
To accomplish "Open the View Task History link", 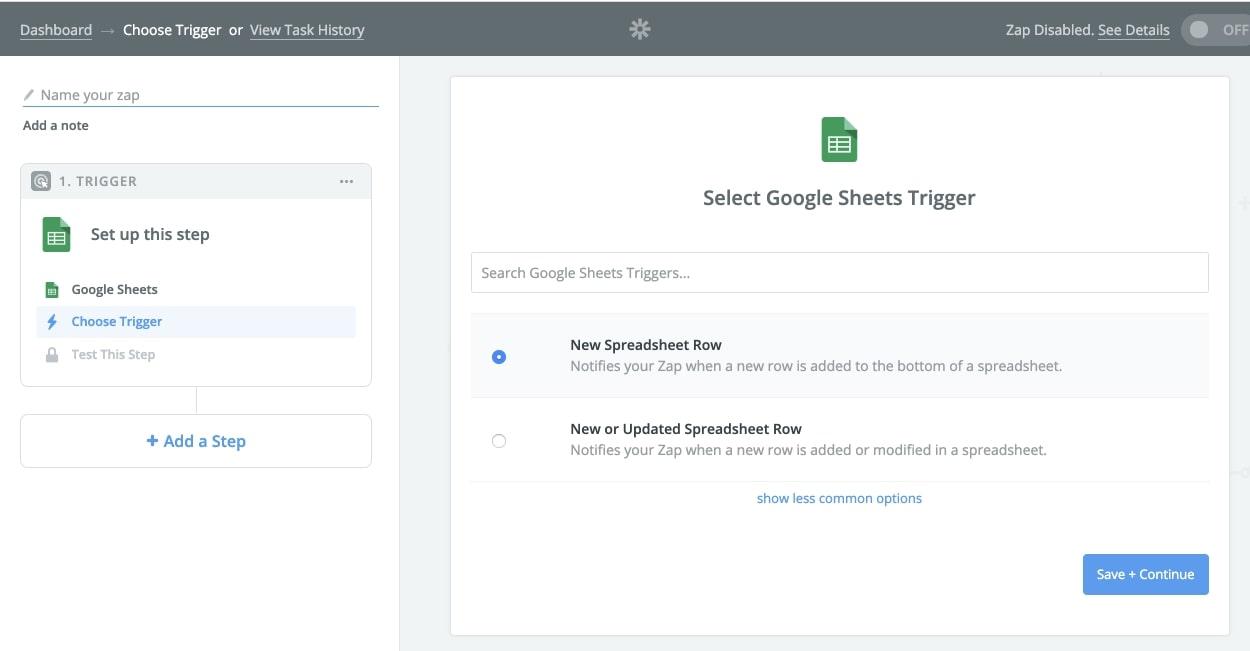I will [307, 30].
